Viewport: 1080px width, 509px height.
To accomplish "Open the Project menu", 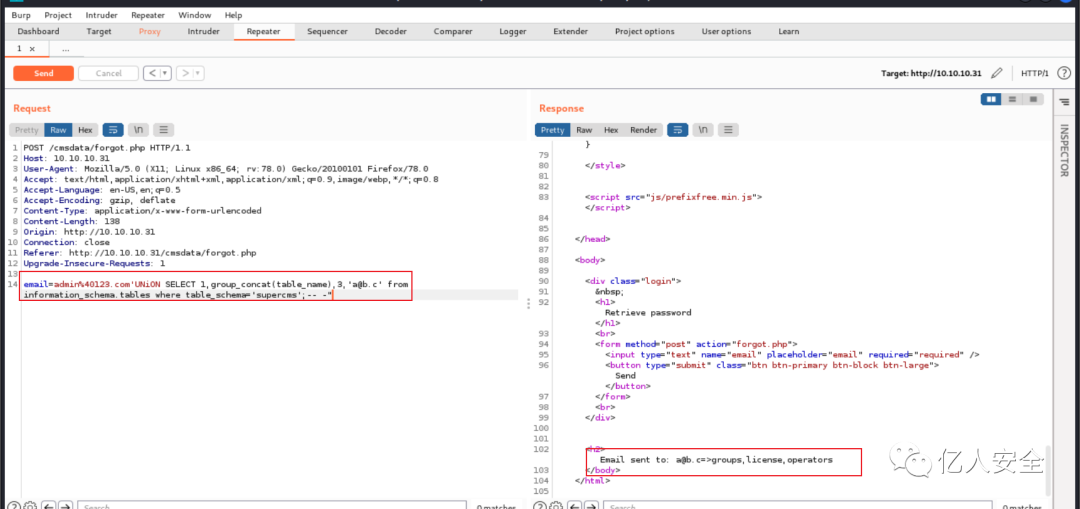I will click(58, 15).
